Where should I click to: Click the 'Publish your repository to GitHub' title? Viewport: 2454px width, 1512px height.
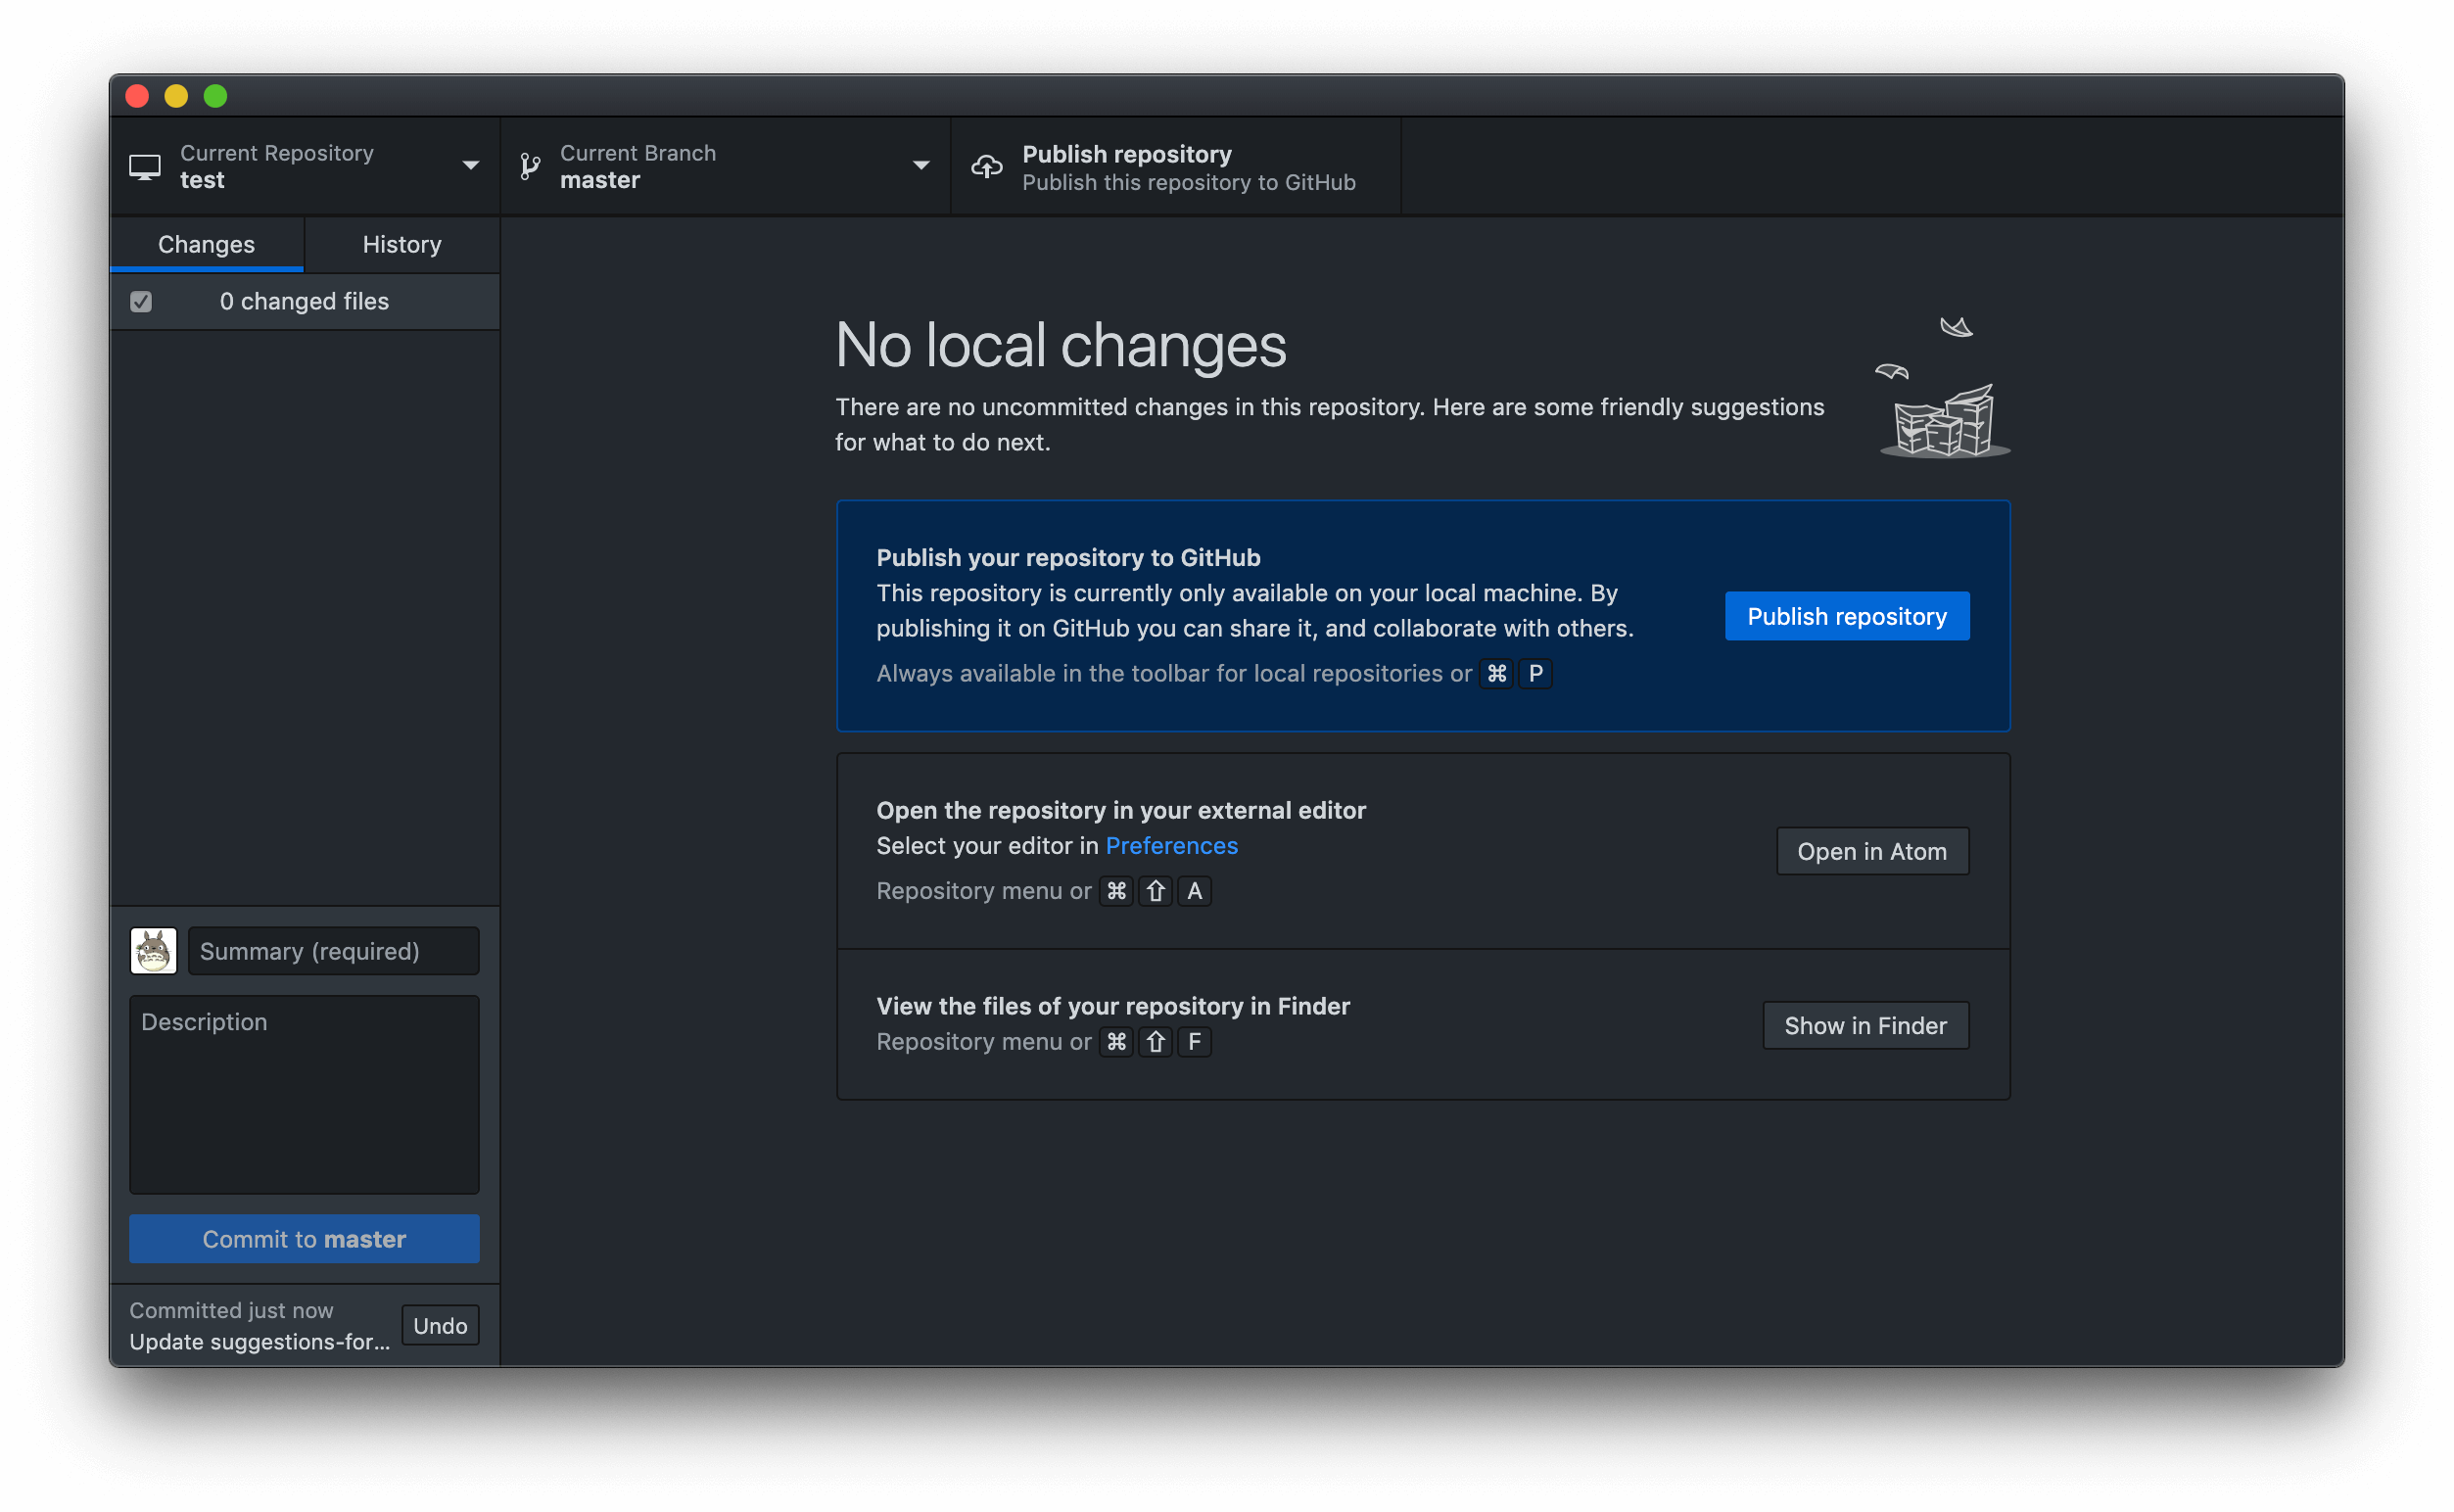click(x=1068, y=557)
